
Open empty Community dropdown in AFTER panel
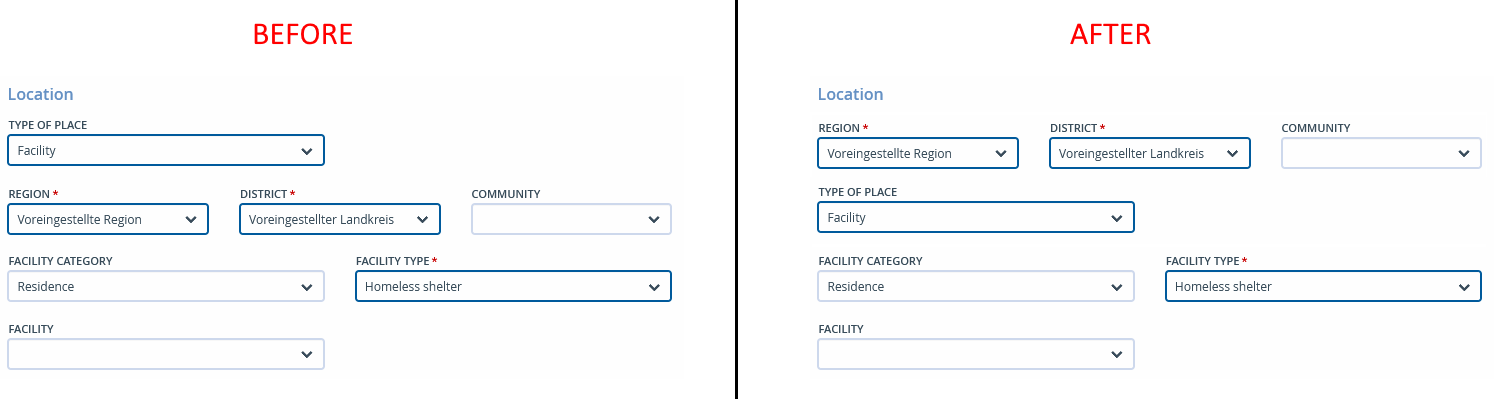[x=1381, y=153]
